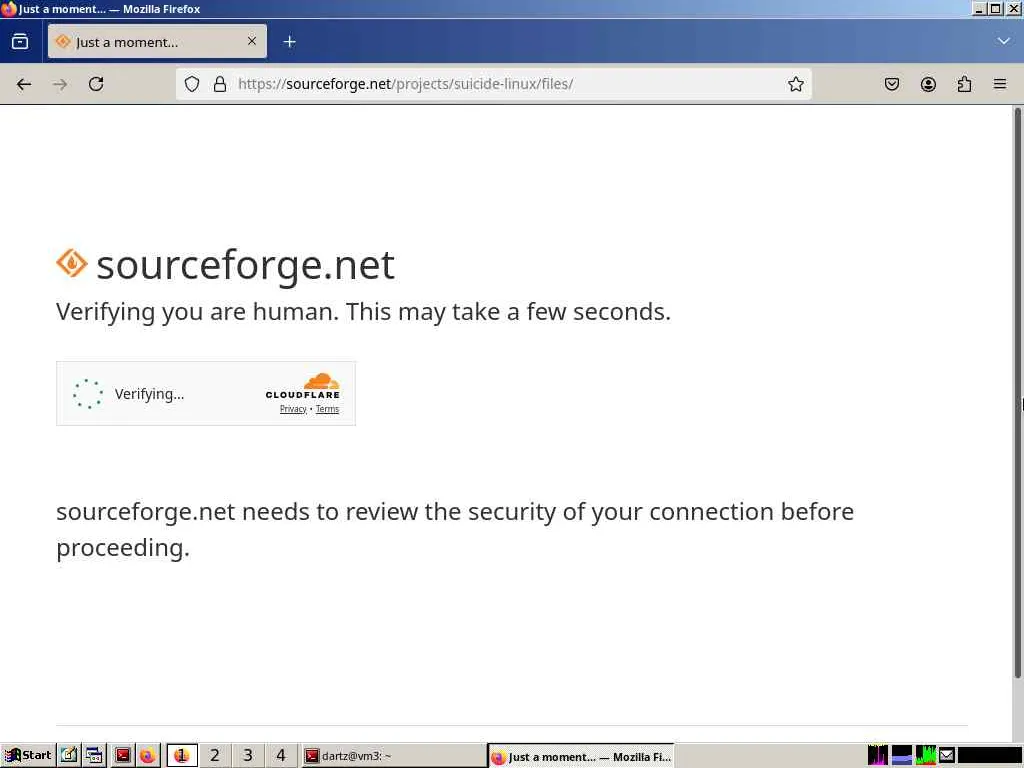Switch to workspace 2

pyautogui.click(x=215, y=756)
